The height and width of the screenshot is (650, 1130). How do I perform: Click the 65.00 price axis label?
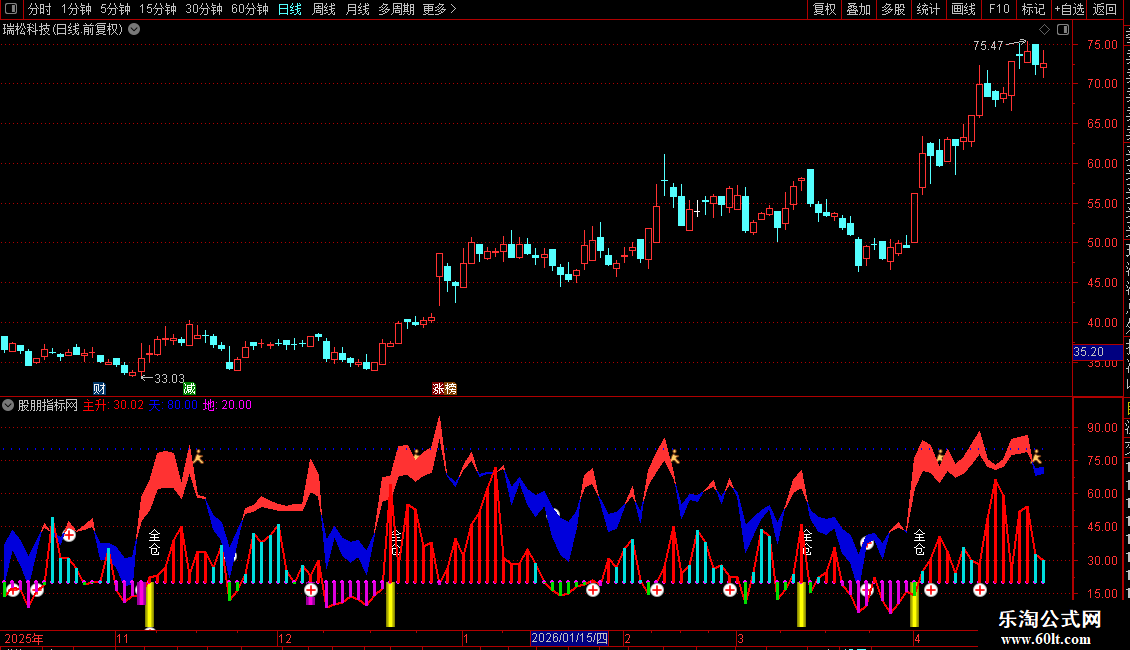(x=1102, y=123)
